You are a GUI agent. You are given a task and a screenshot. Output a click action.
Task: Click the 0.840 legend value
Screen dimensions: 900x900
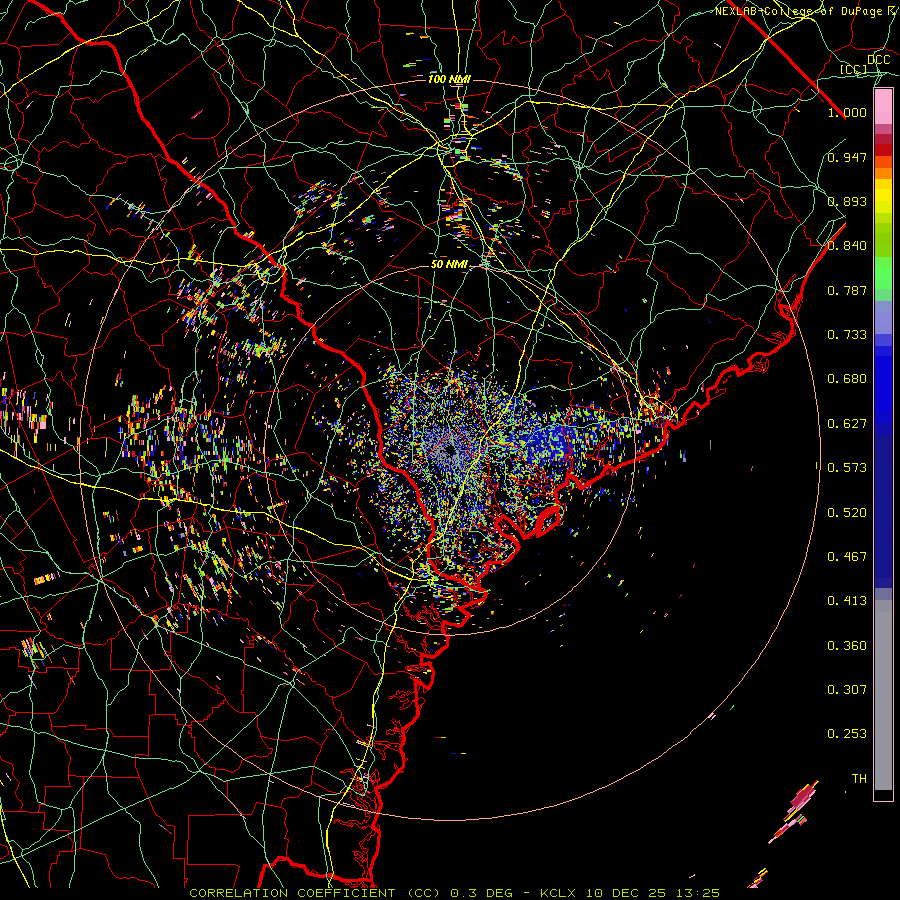point(847,246)
